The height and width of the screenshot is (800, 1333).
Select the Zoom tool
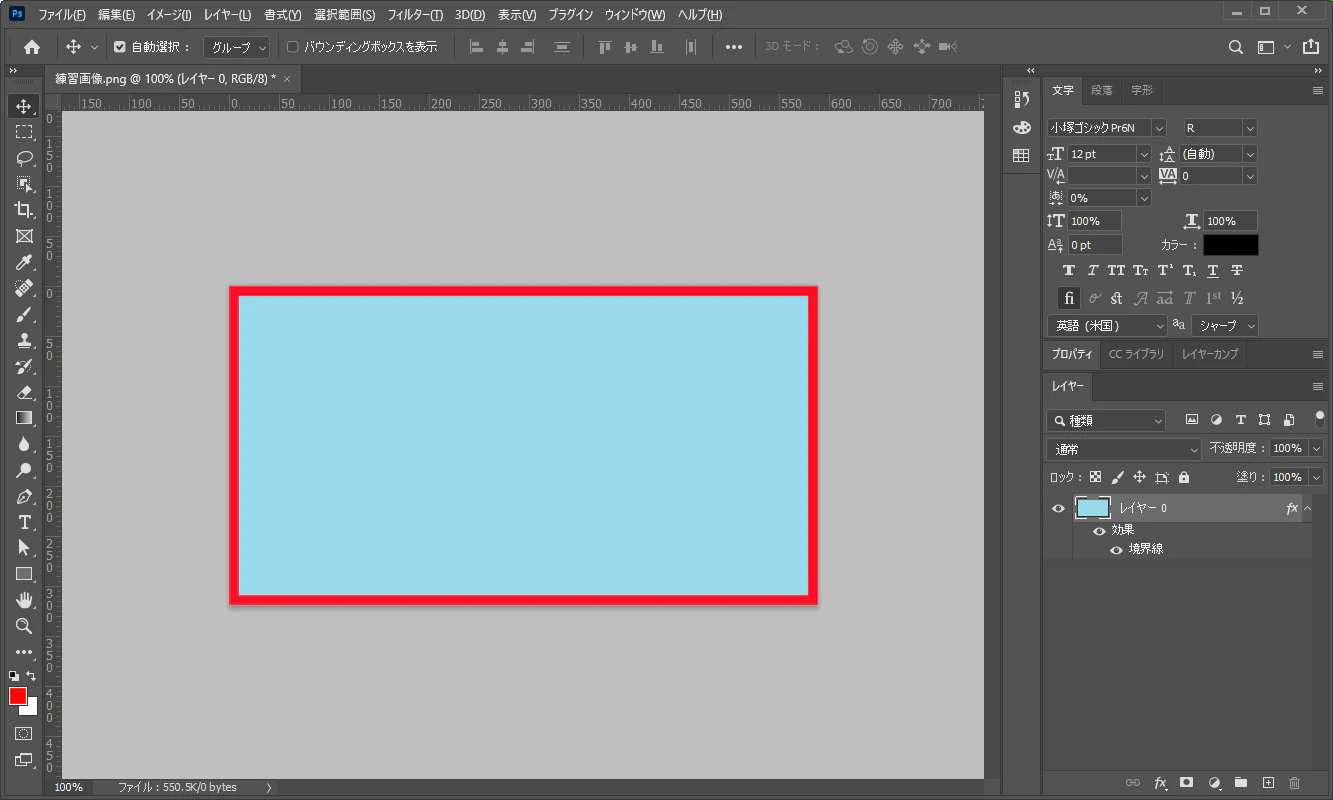(24, 626)
